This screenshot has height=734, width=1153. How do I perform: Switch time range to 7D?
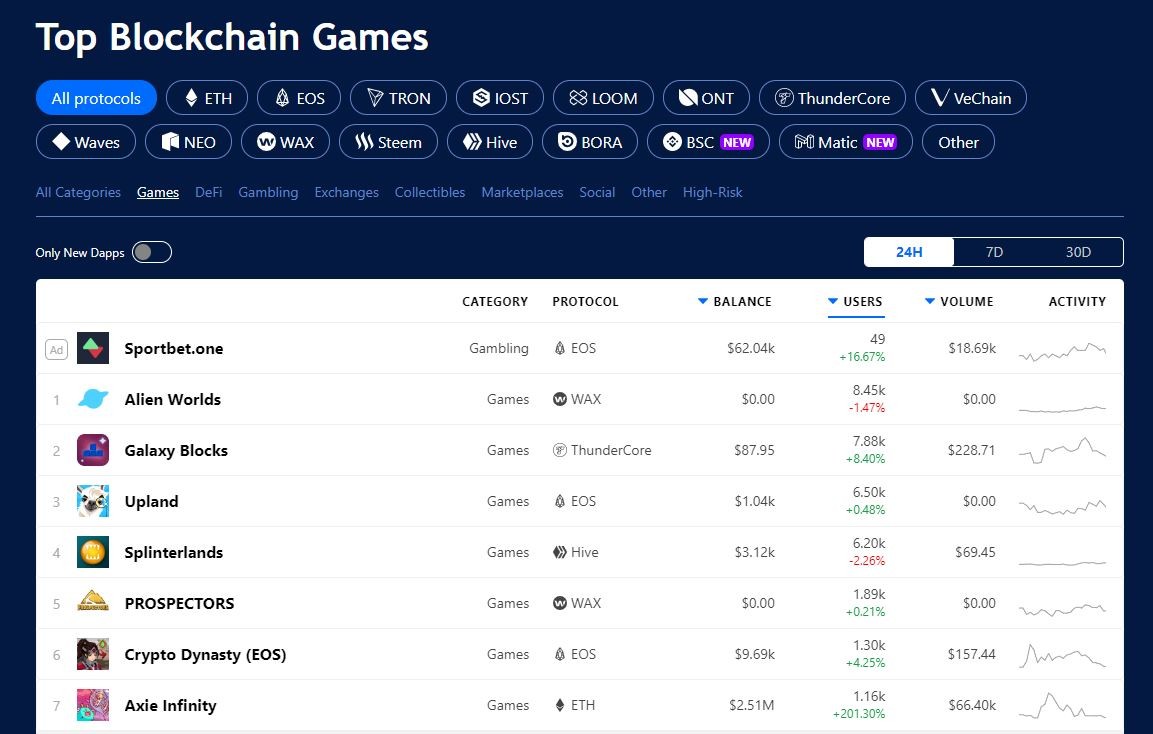[994, 252]
